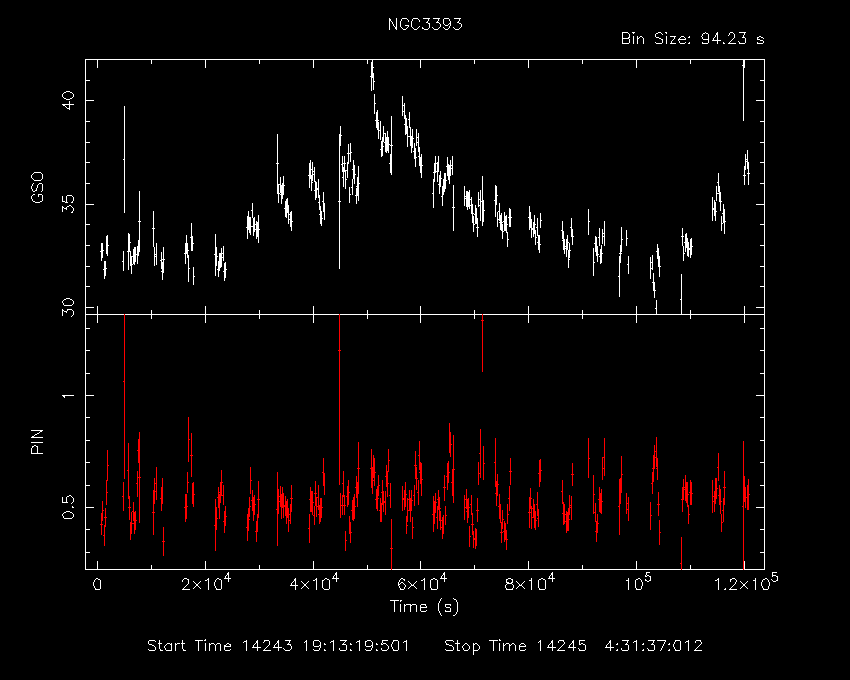Click the x-axis tick label 0

(97, 585)
